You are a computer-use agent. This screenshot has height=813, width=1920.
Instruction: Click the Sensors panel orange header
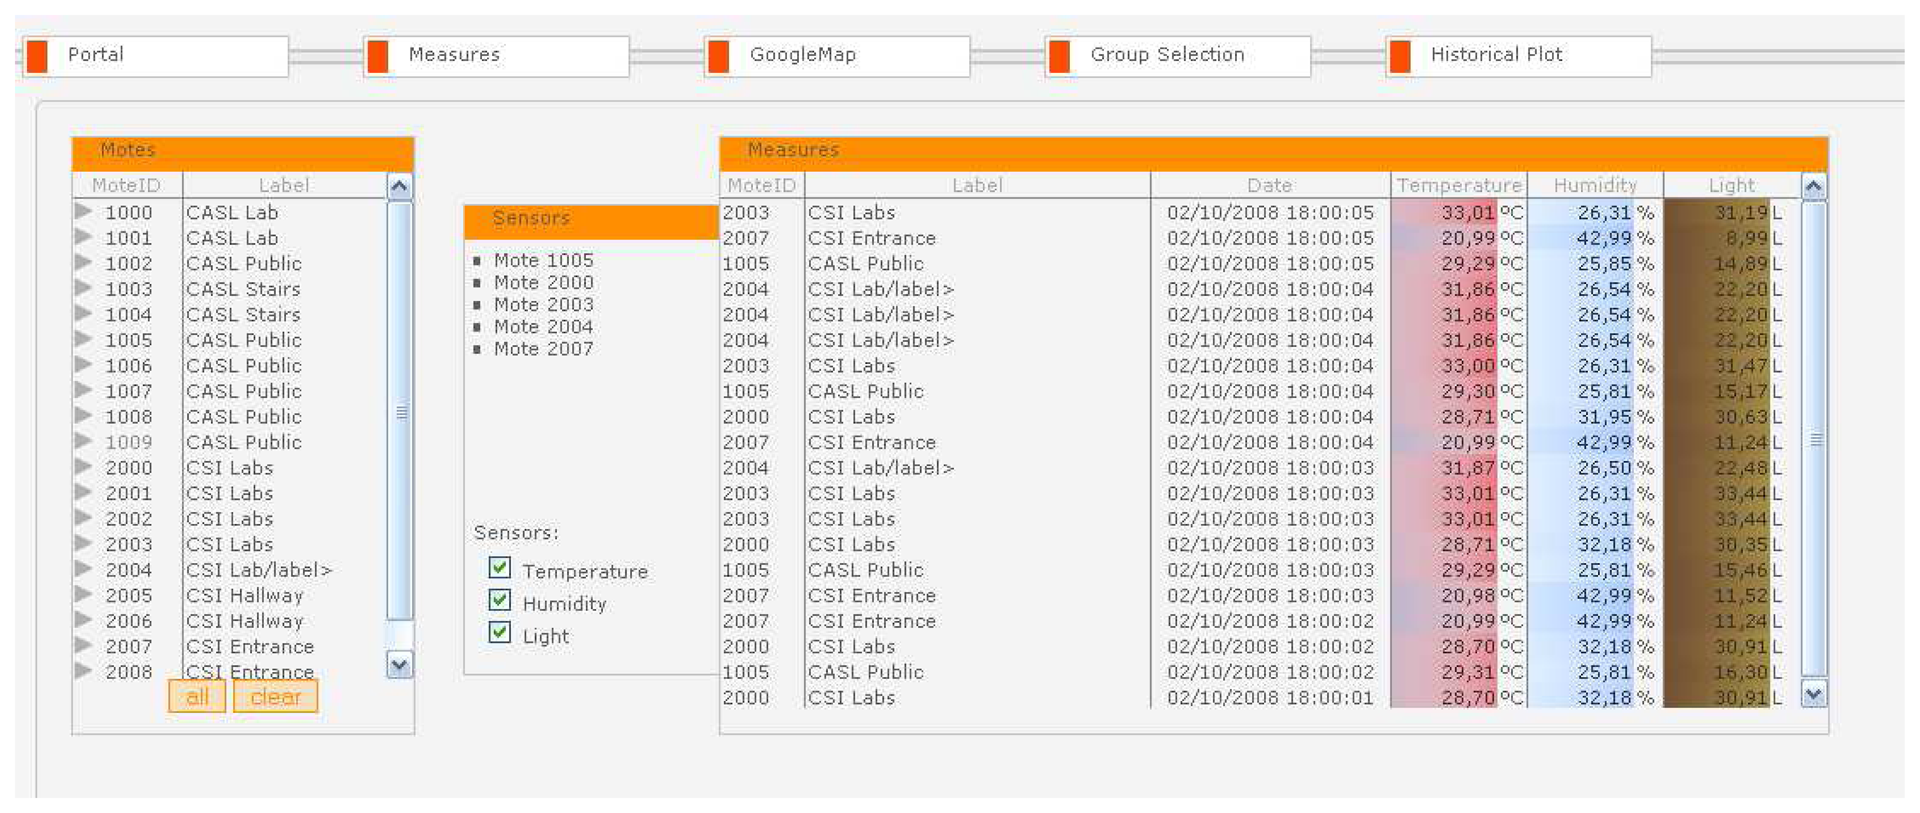[x=591, y=221]
